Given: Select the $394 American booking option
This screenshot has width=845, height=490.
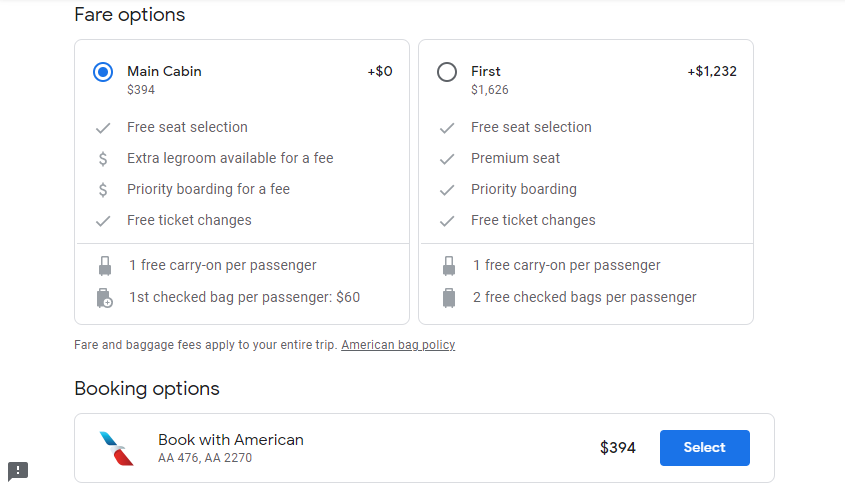Looking at the screenshot, I should pyautogui.click(x=704, y=447).
